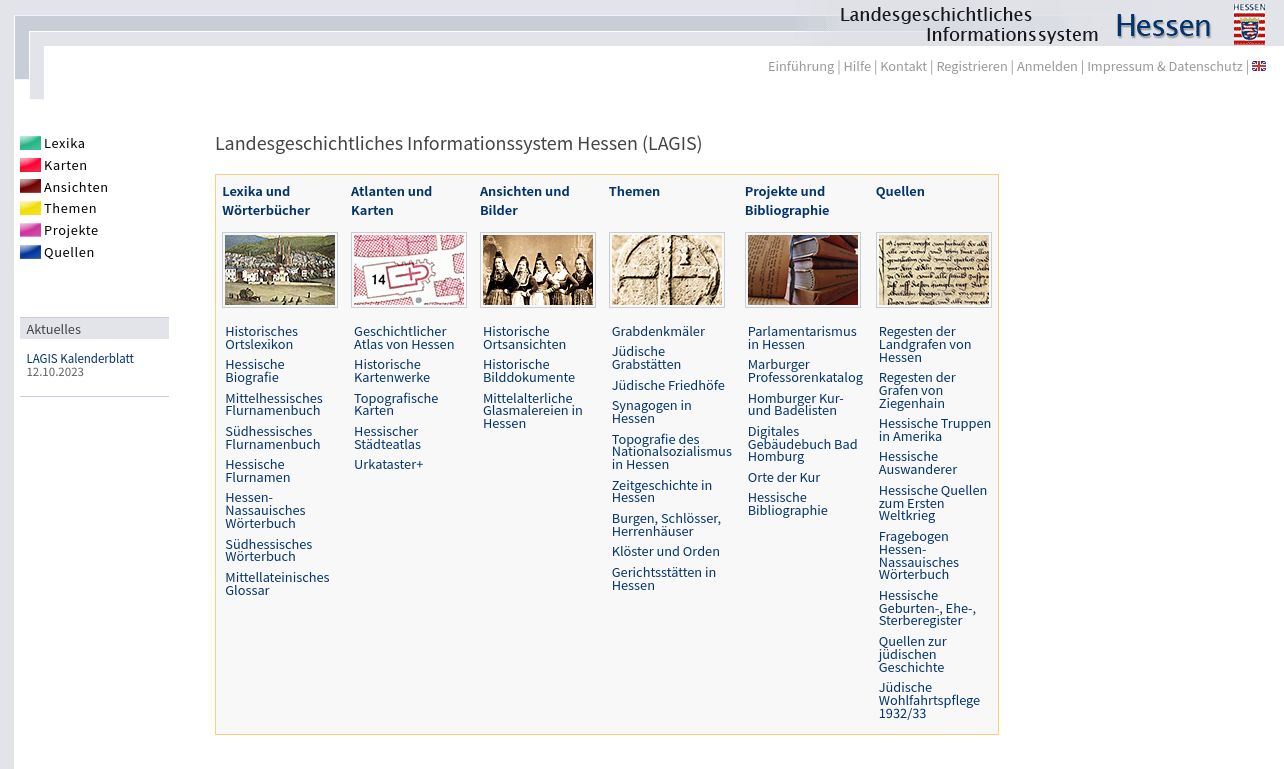Open Historische Bilddokumente
The width and height of the screenshot is (1284, 769).
[529, 371]
